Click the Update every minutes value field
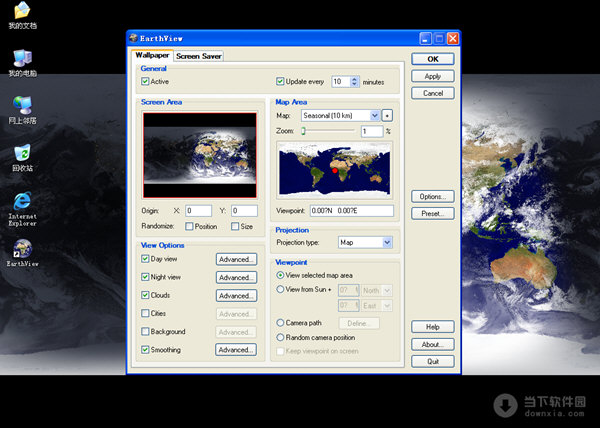This screenshot has height=428, width=600. [341, 81]
